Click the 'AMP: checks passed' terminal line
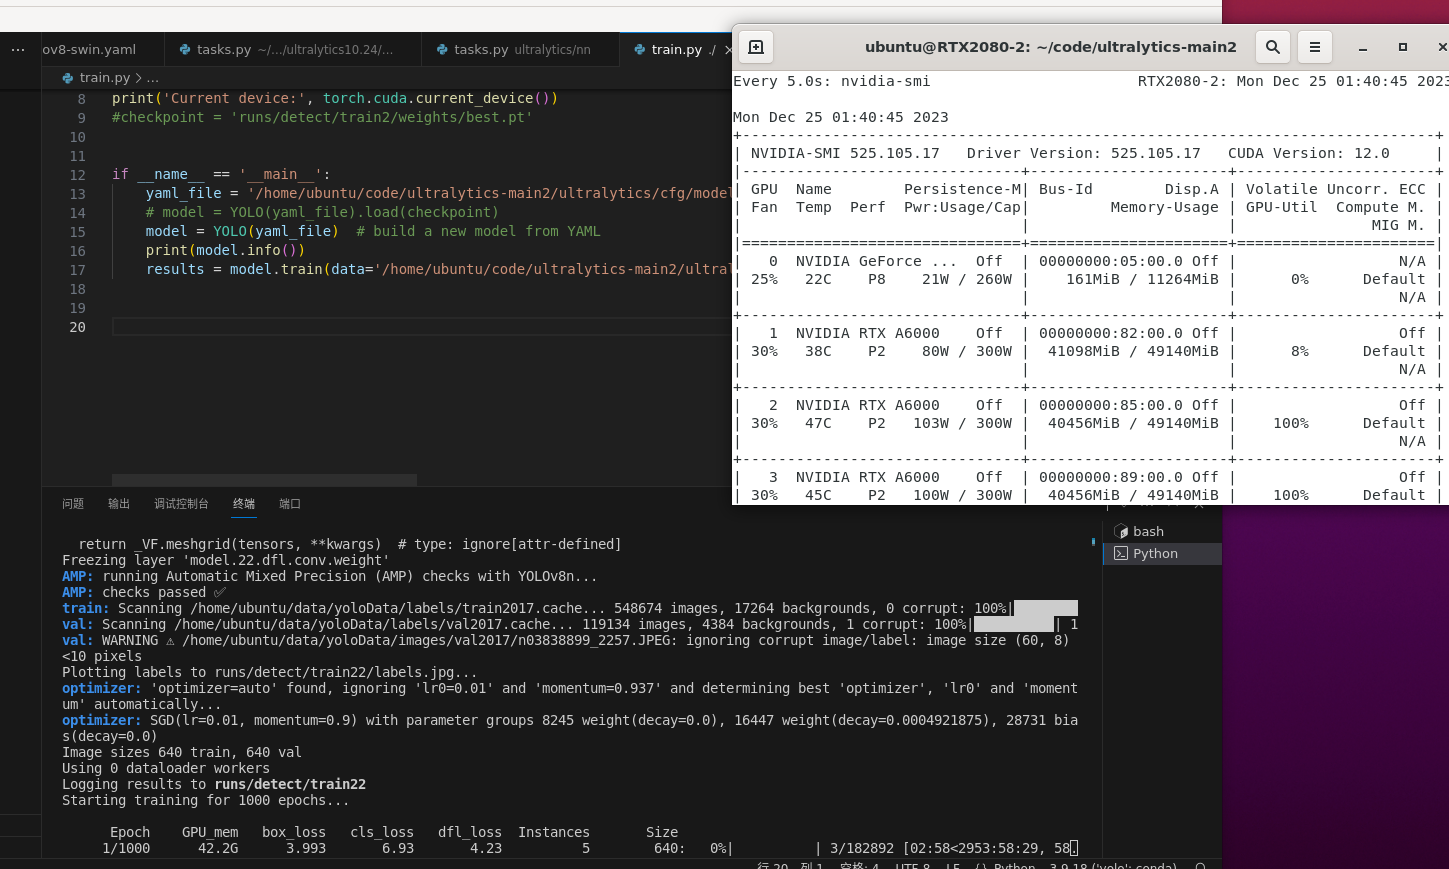 pyautogui.click(x=144, y=592)
